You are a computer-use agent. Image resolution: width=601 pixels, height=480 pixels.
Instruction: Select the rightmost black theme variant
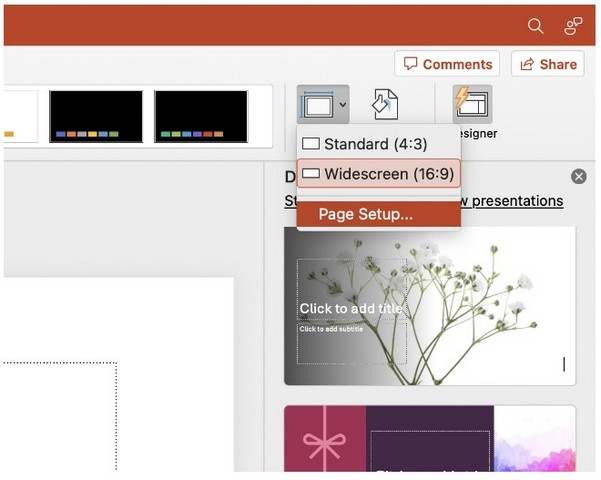click(201, 116)
